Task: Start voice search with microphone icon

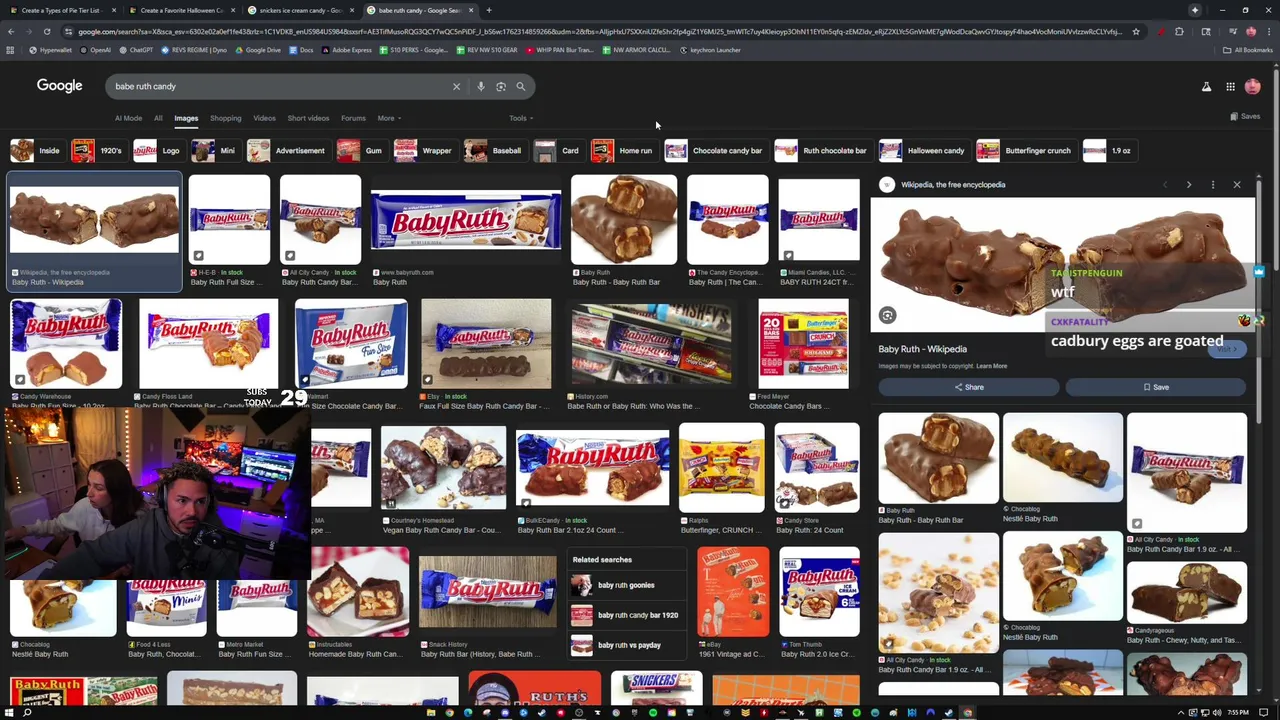Action: (481, 86)
